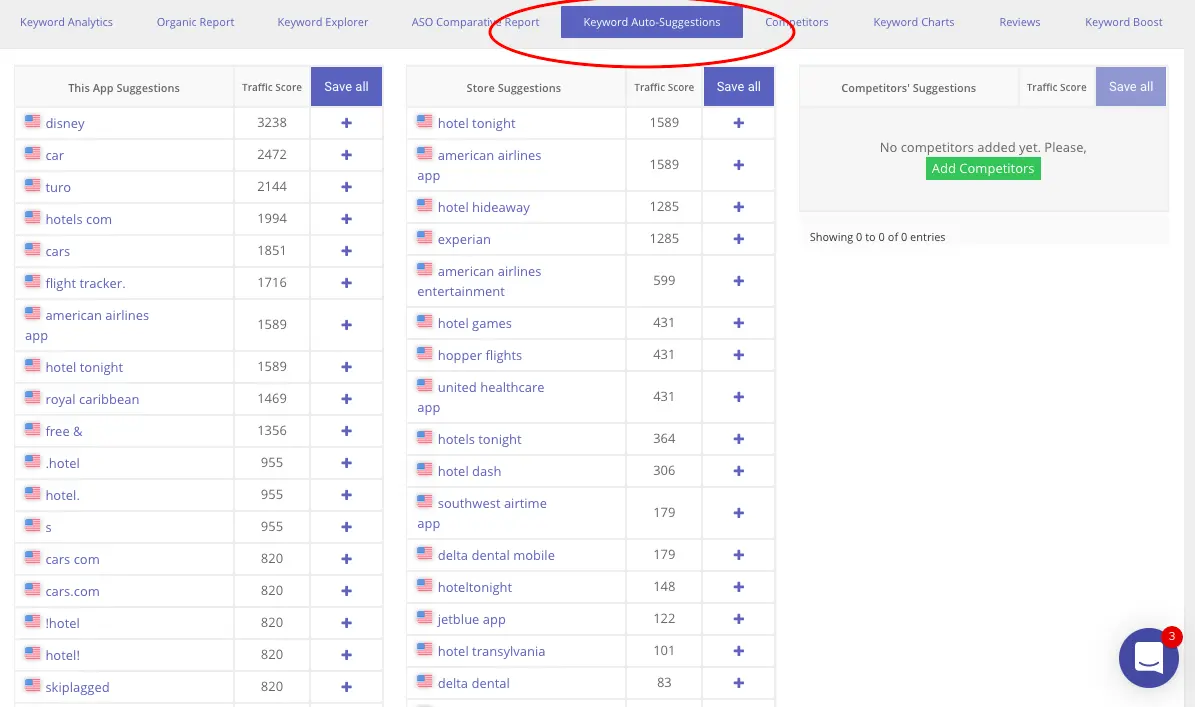Viewport: 1195px width, 707px height.
Task: Open ASO Comparative Report tab
Action: (x=475, y=22)
